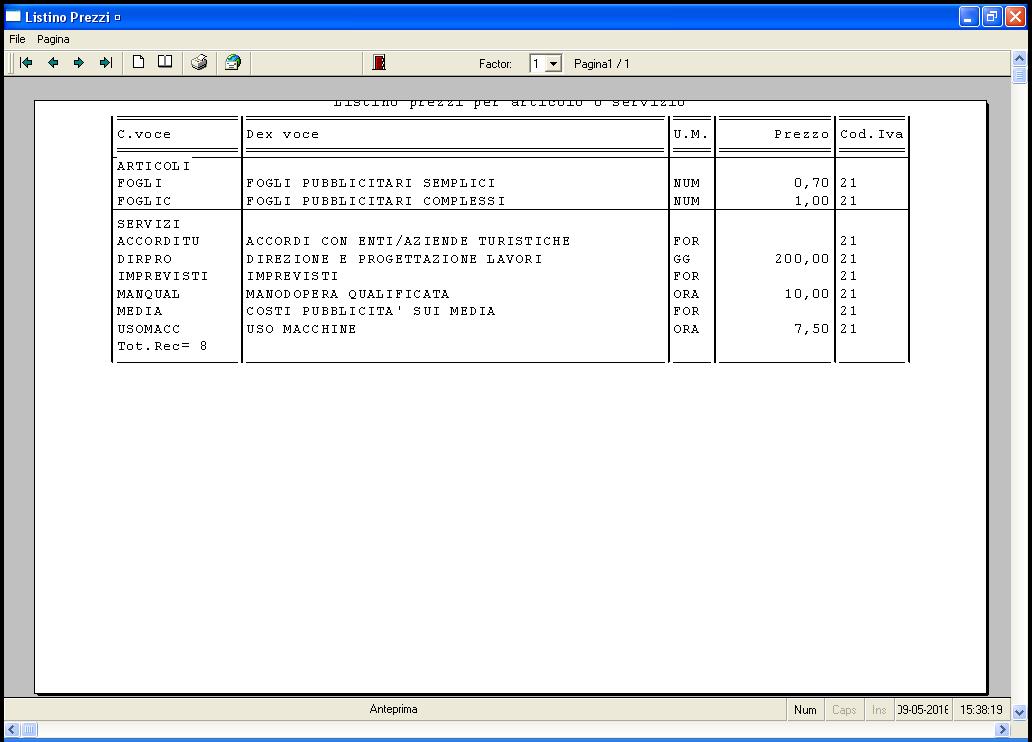Screen dimensions: 1032x742
Task: Click VAT code '21' in the DIRPRO row
Action: tap(848, 259)
